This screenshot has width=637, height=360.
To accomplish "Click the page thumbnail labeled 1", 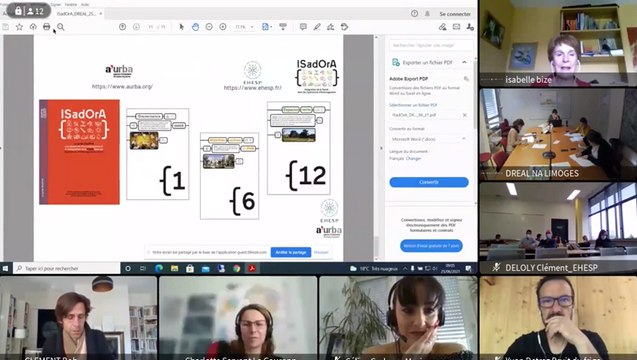I will (x=158, y=154).
